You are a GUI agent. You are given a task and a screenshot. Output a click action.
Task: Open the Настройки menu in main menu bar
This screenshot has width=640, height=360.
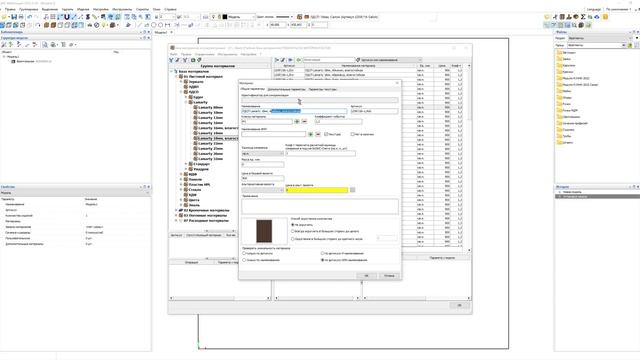pyautogui.click(x=101, y=9)
